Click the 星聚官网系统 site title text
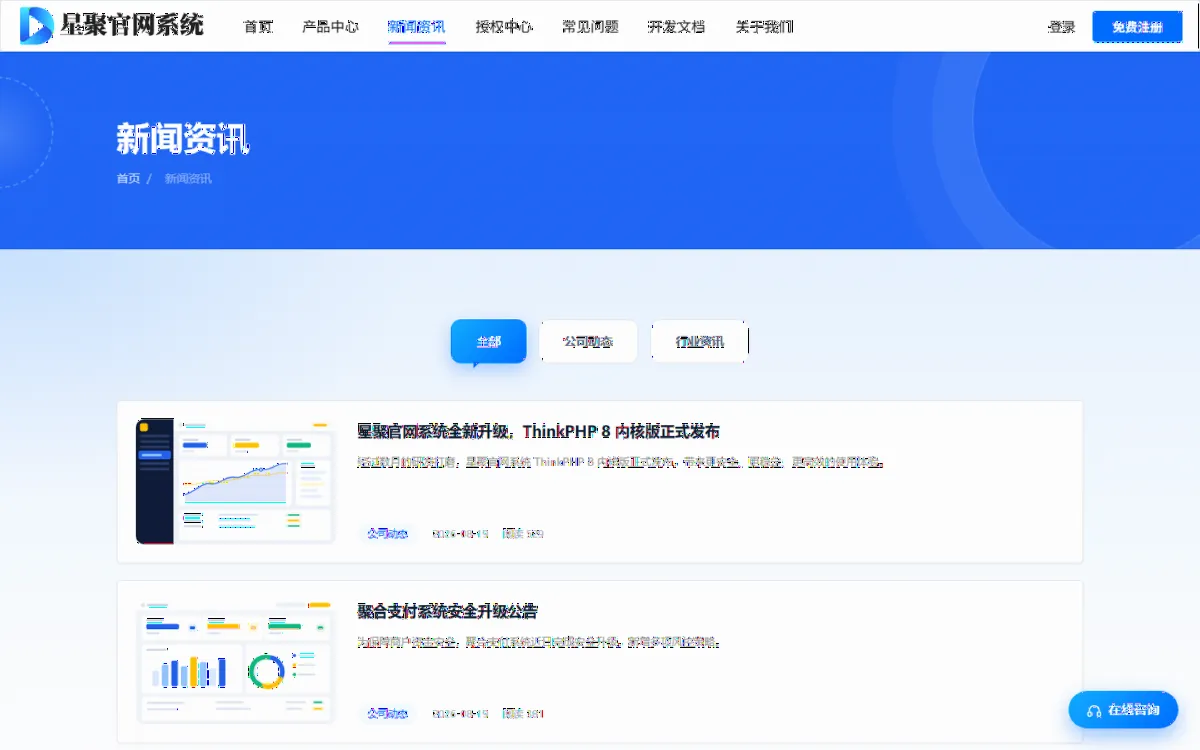1200x750 pixels. tap(132, 25)
